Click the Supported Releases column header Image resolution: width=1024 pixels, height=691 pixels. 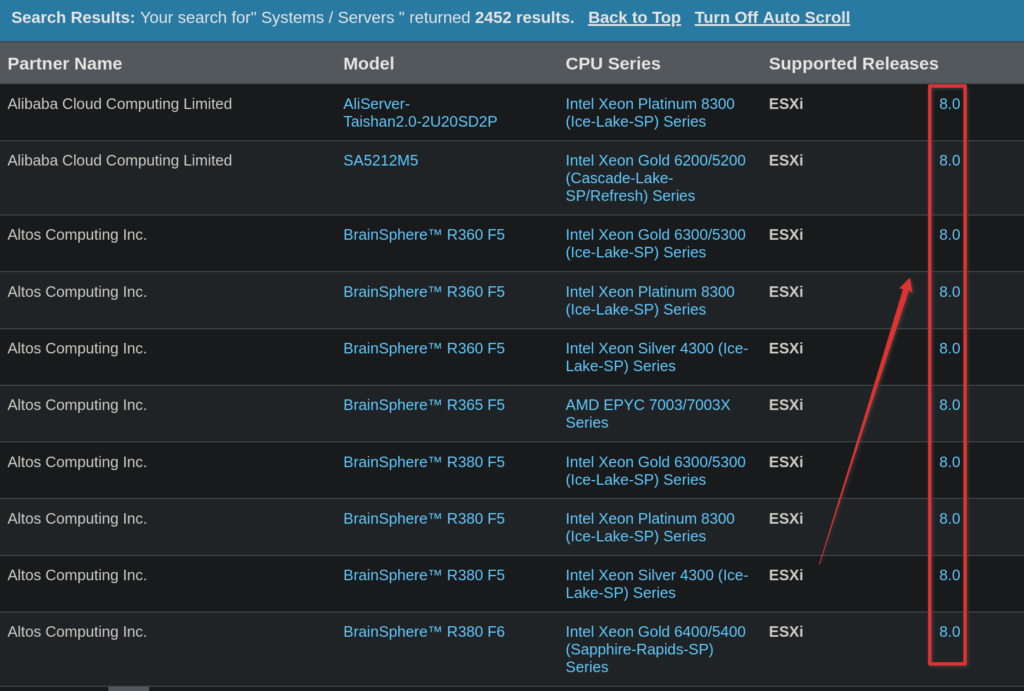(853, 64)
